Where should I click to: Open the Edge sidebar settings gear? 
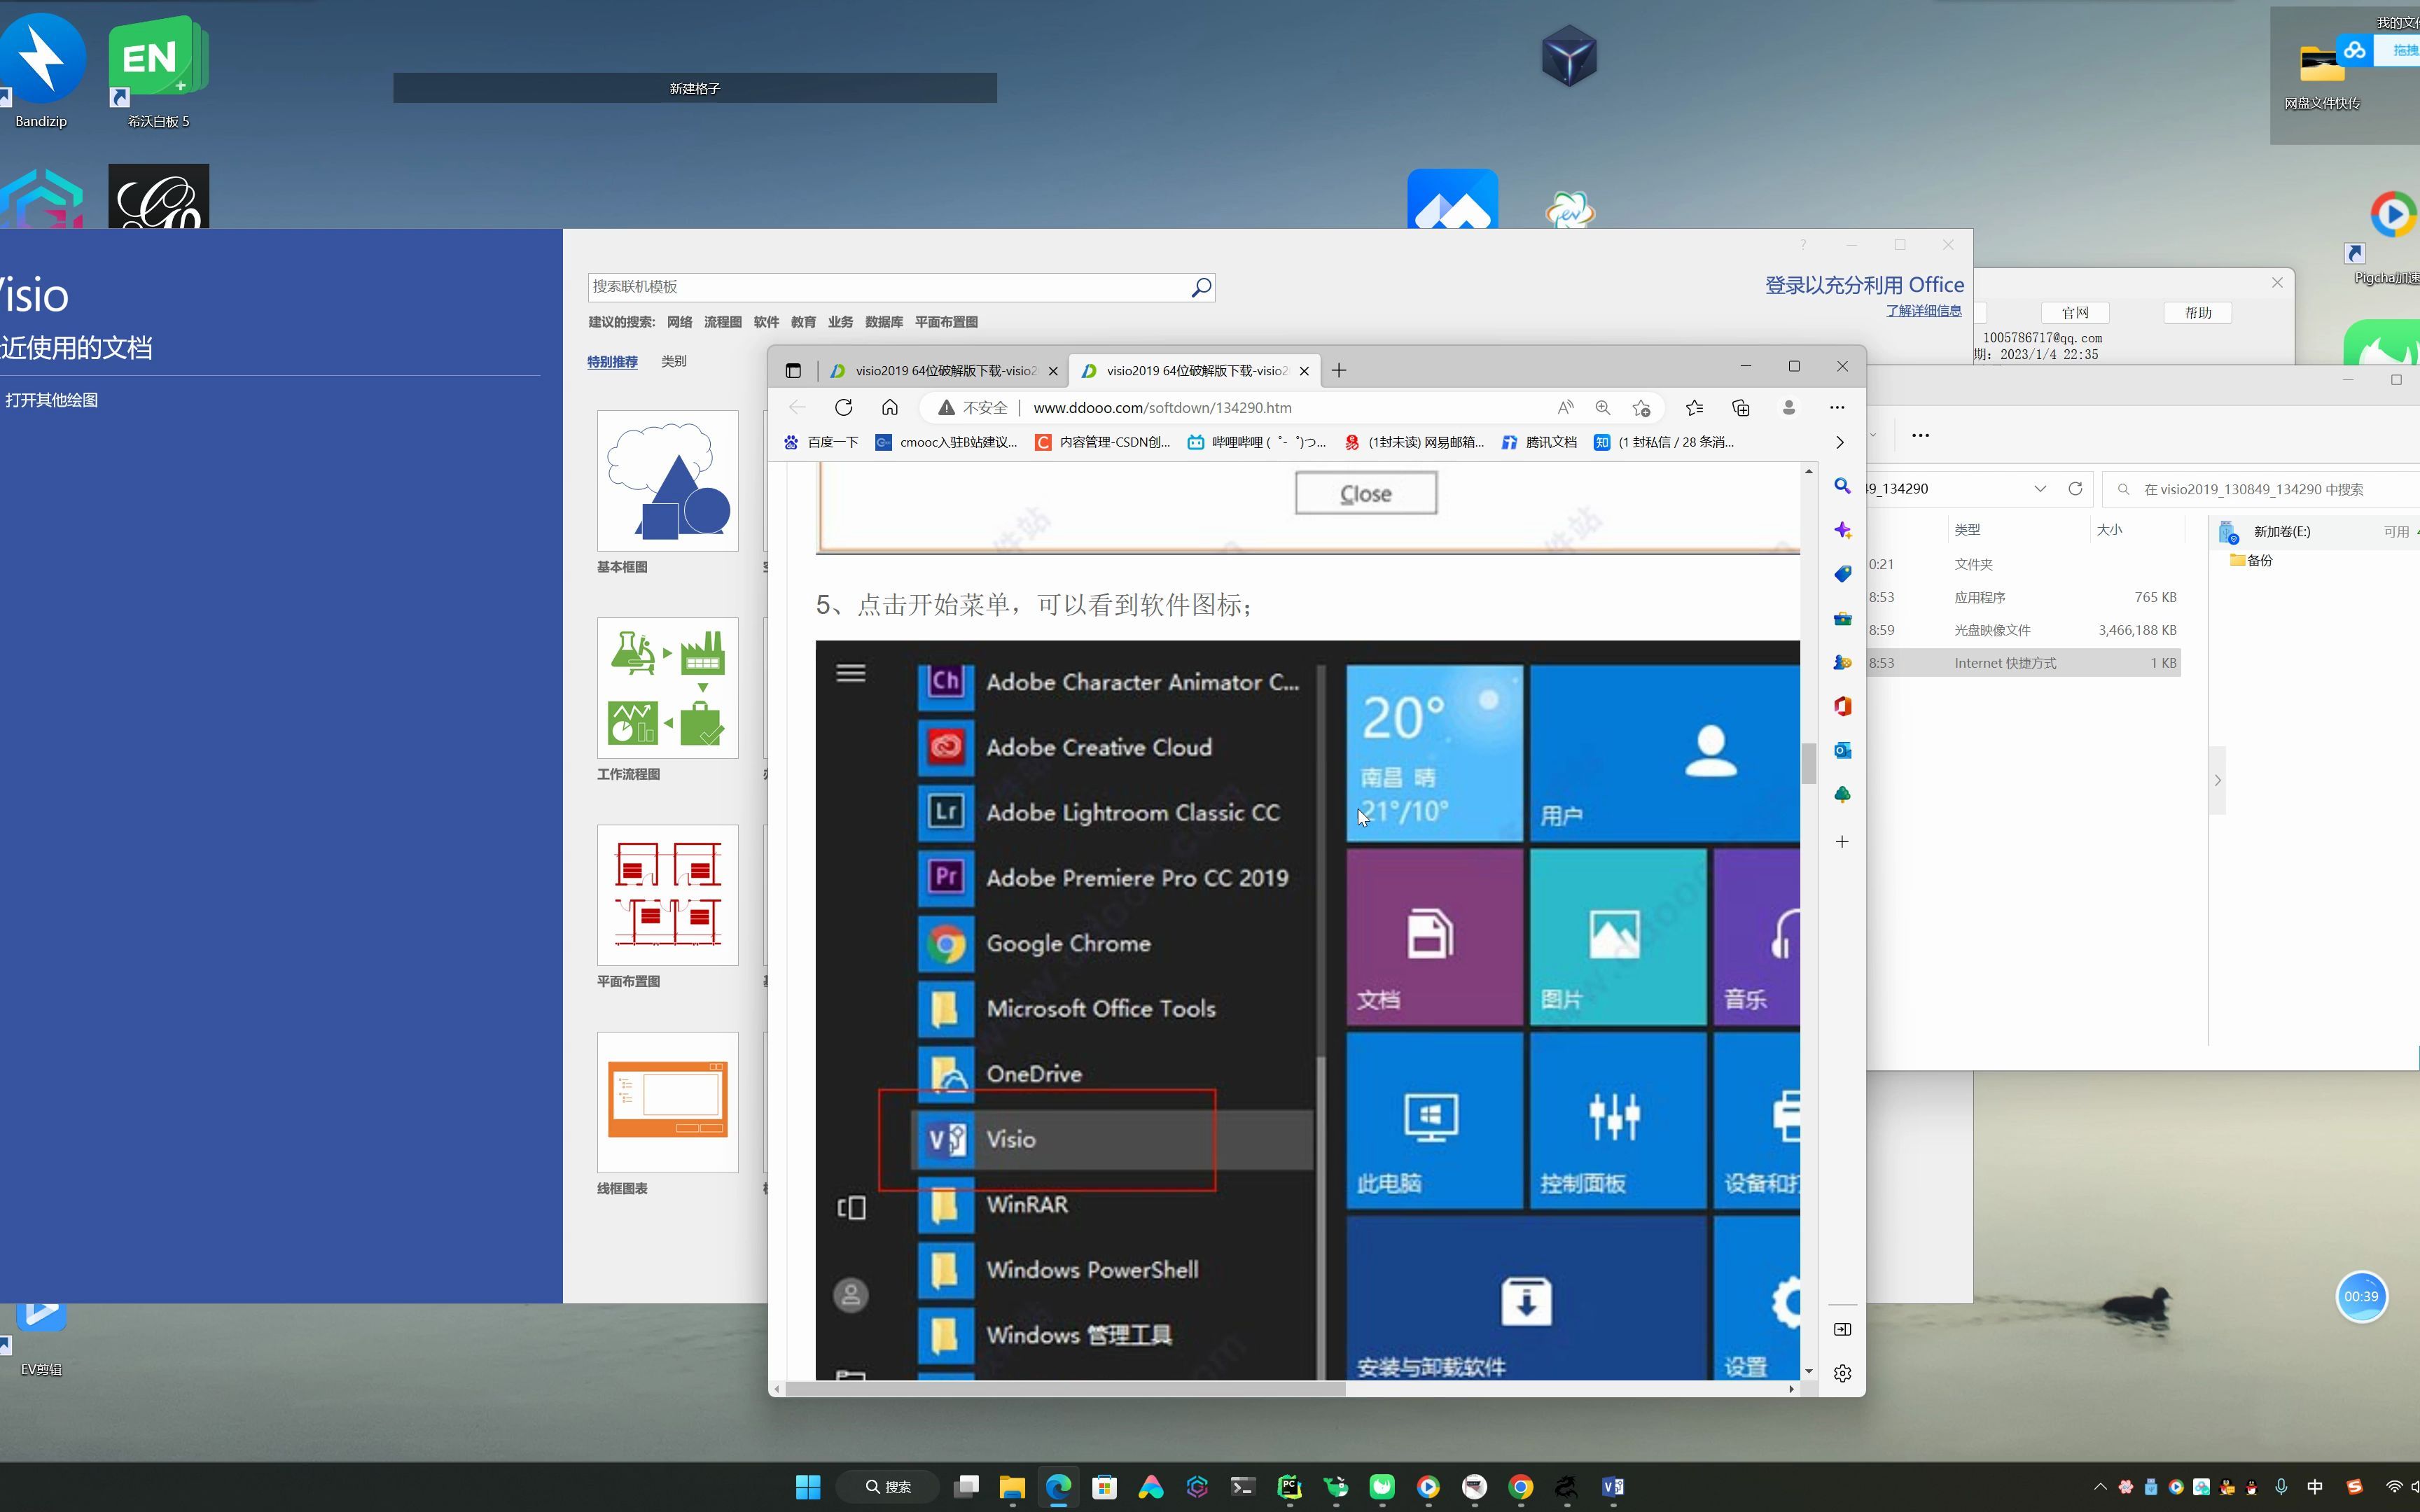pyautogui.click(x=1842, y=1373)
